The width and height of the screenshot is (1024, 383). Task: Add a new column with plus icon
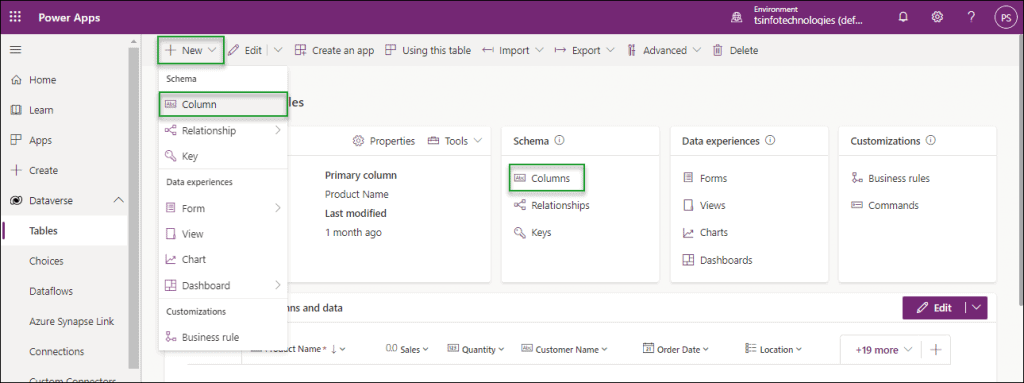936,350
